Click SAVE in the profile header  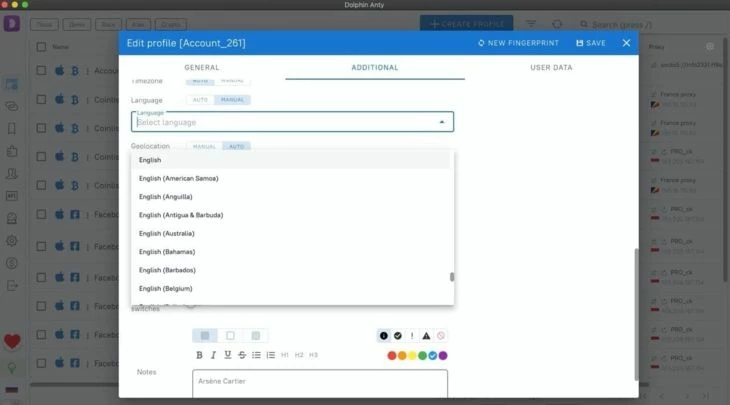591,43
